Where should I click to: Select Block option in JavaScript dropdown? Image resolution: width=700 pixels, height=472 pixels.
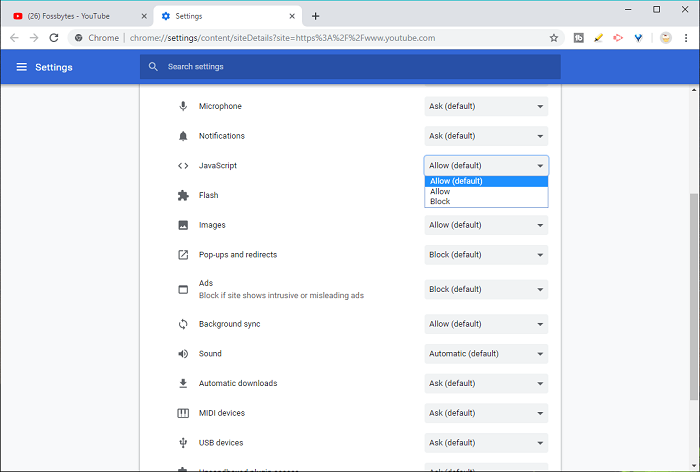click(440, 202)
